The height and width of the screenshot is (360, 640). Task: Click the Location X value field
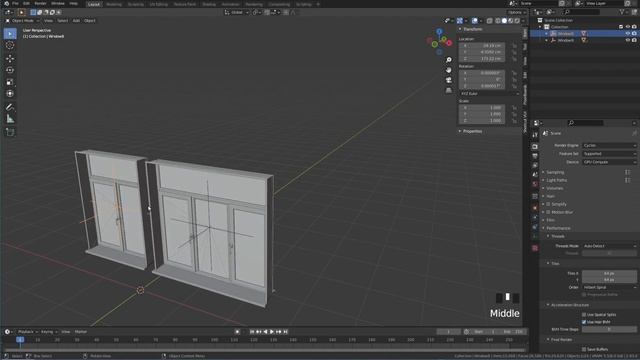point(482,46)
